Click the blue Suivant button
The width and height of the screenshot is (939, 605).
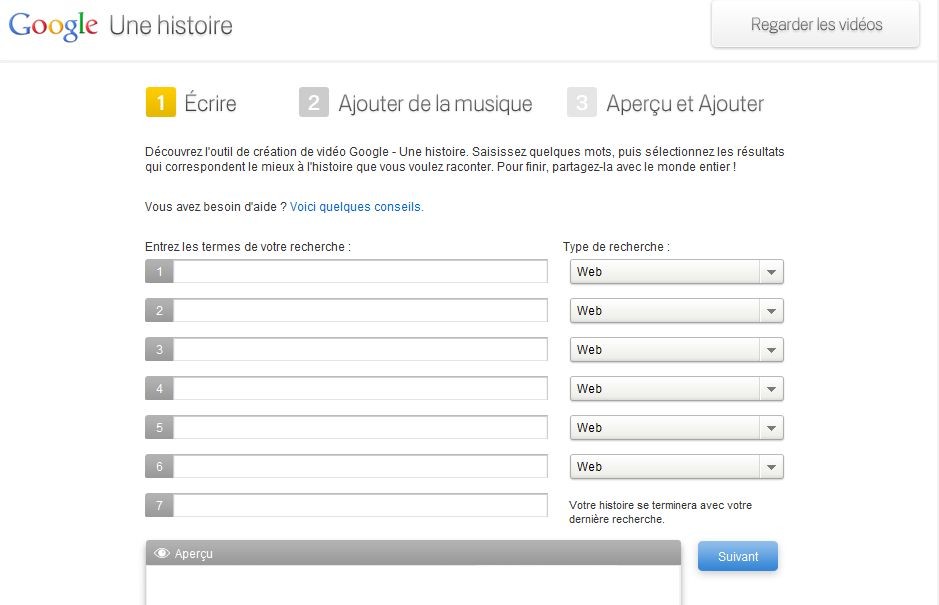pyautogui.click(x=737, y=557)
